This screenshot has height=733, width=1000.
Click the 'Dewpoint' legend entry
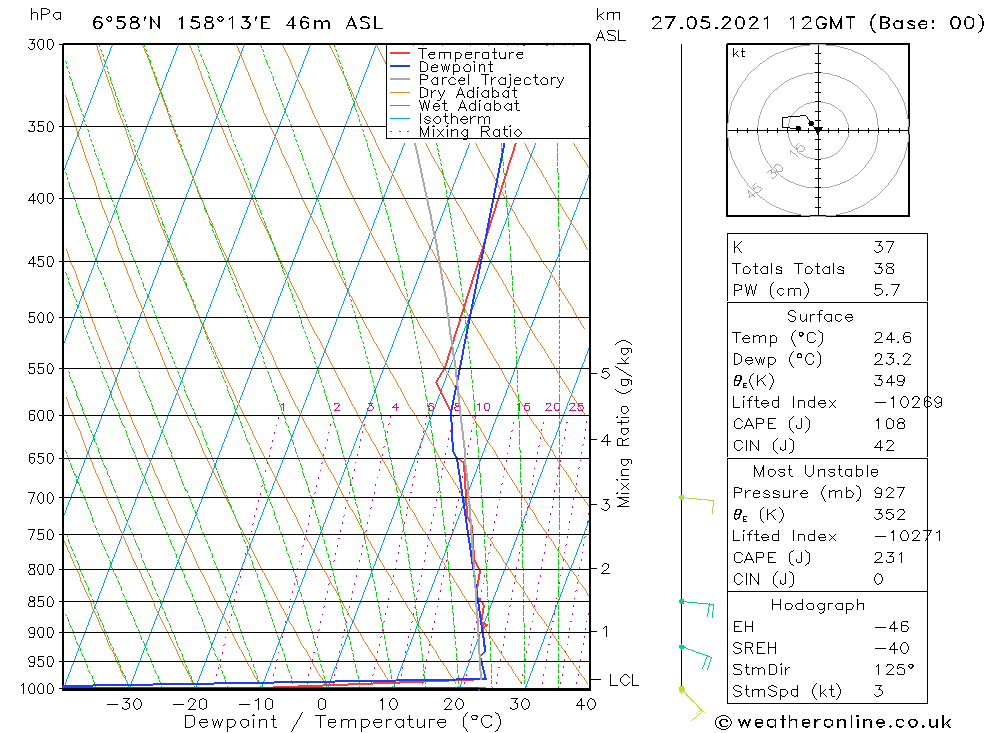456,67
